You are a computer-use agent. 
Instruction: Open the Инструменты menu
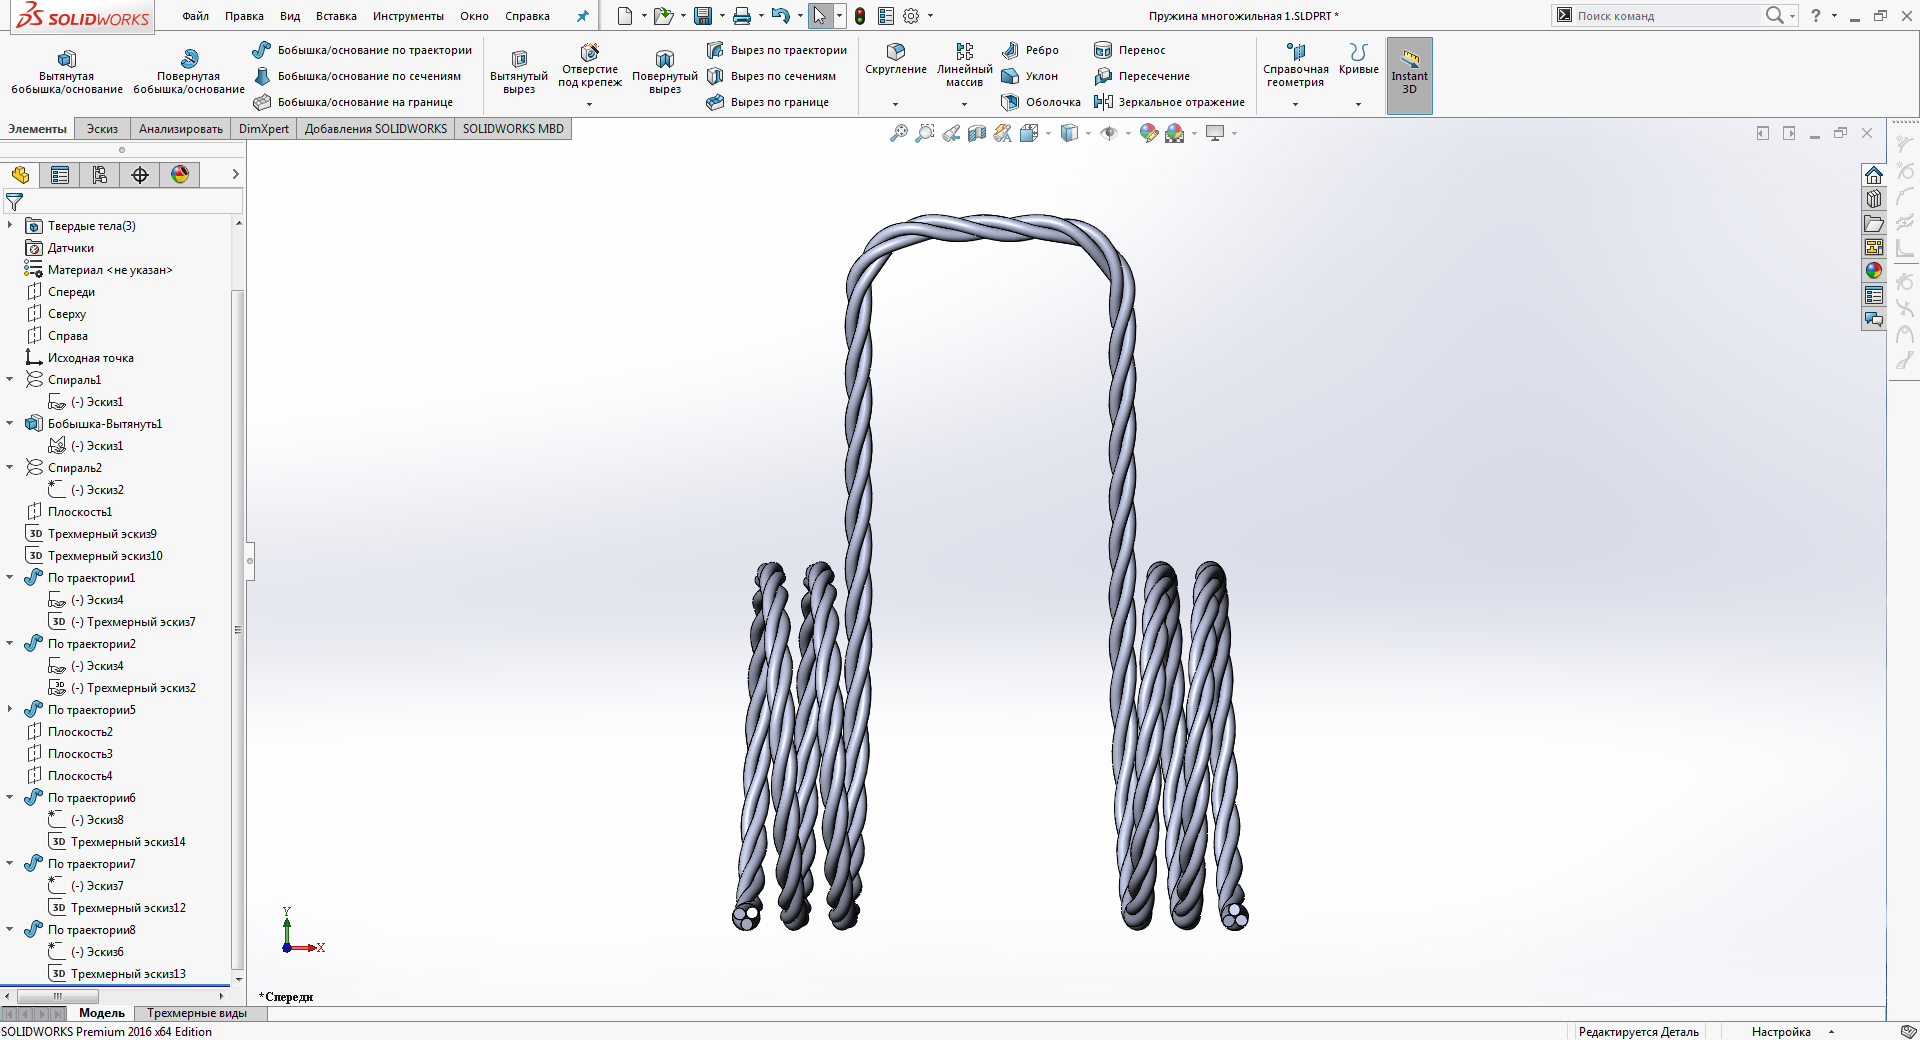[x=408, y=16]
